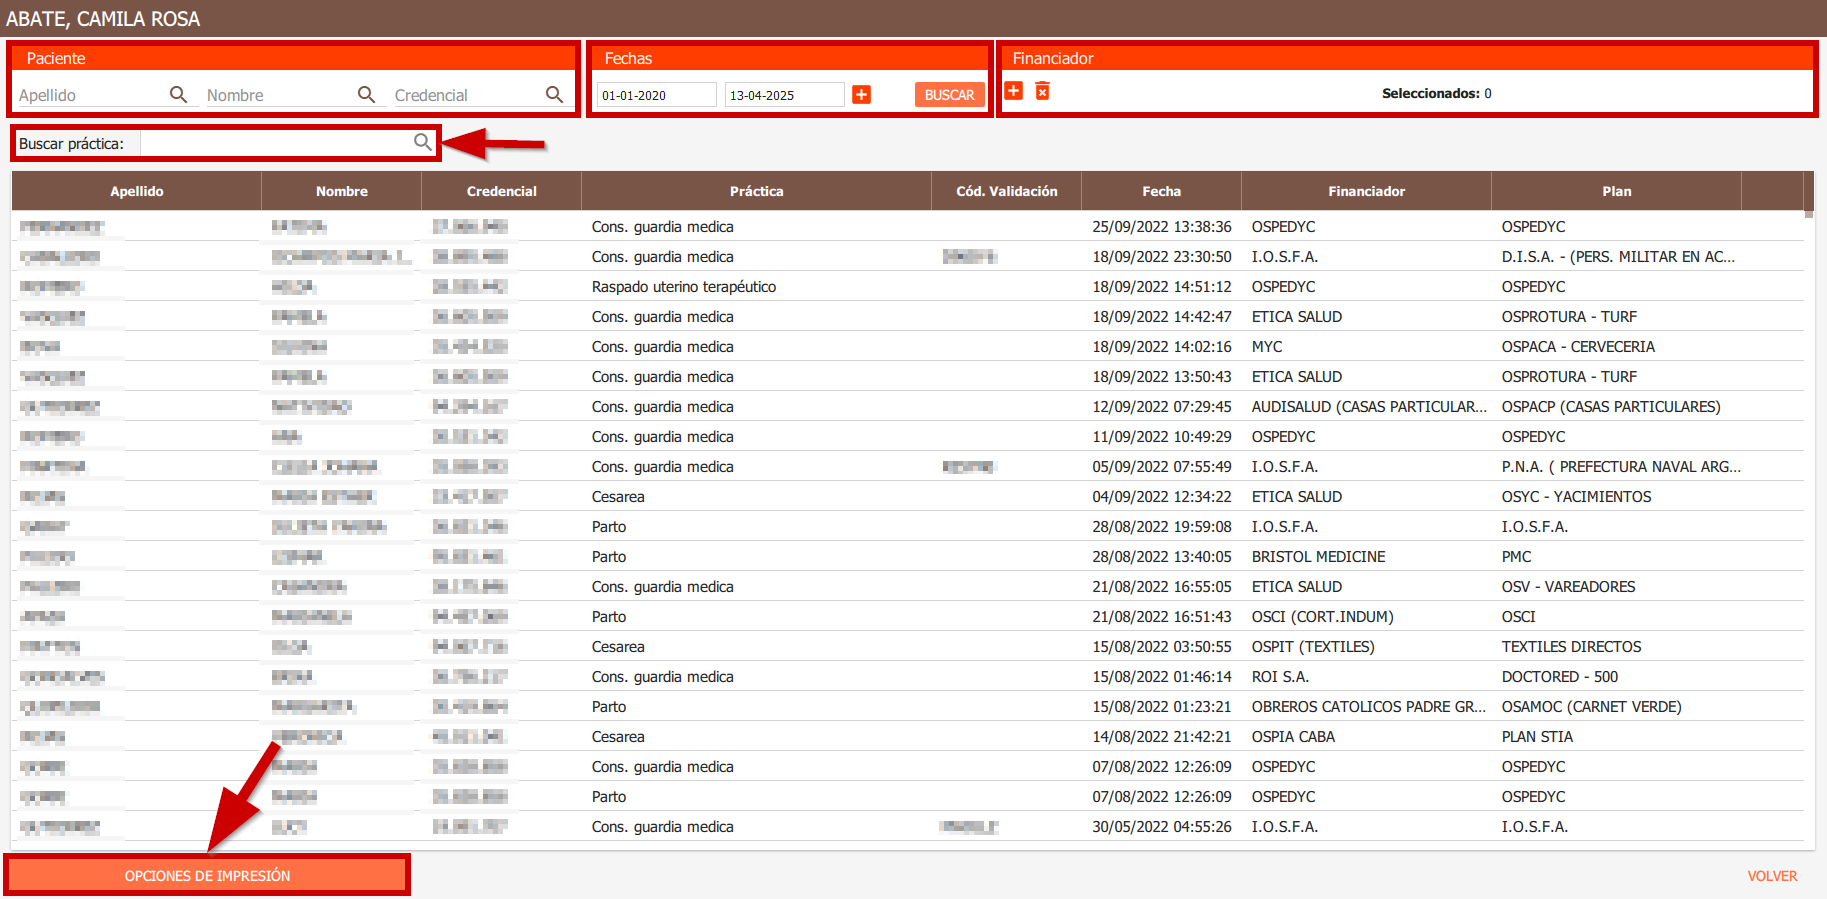Select the Raspado uterino terapéutico row

684,287
